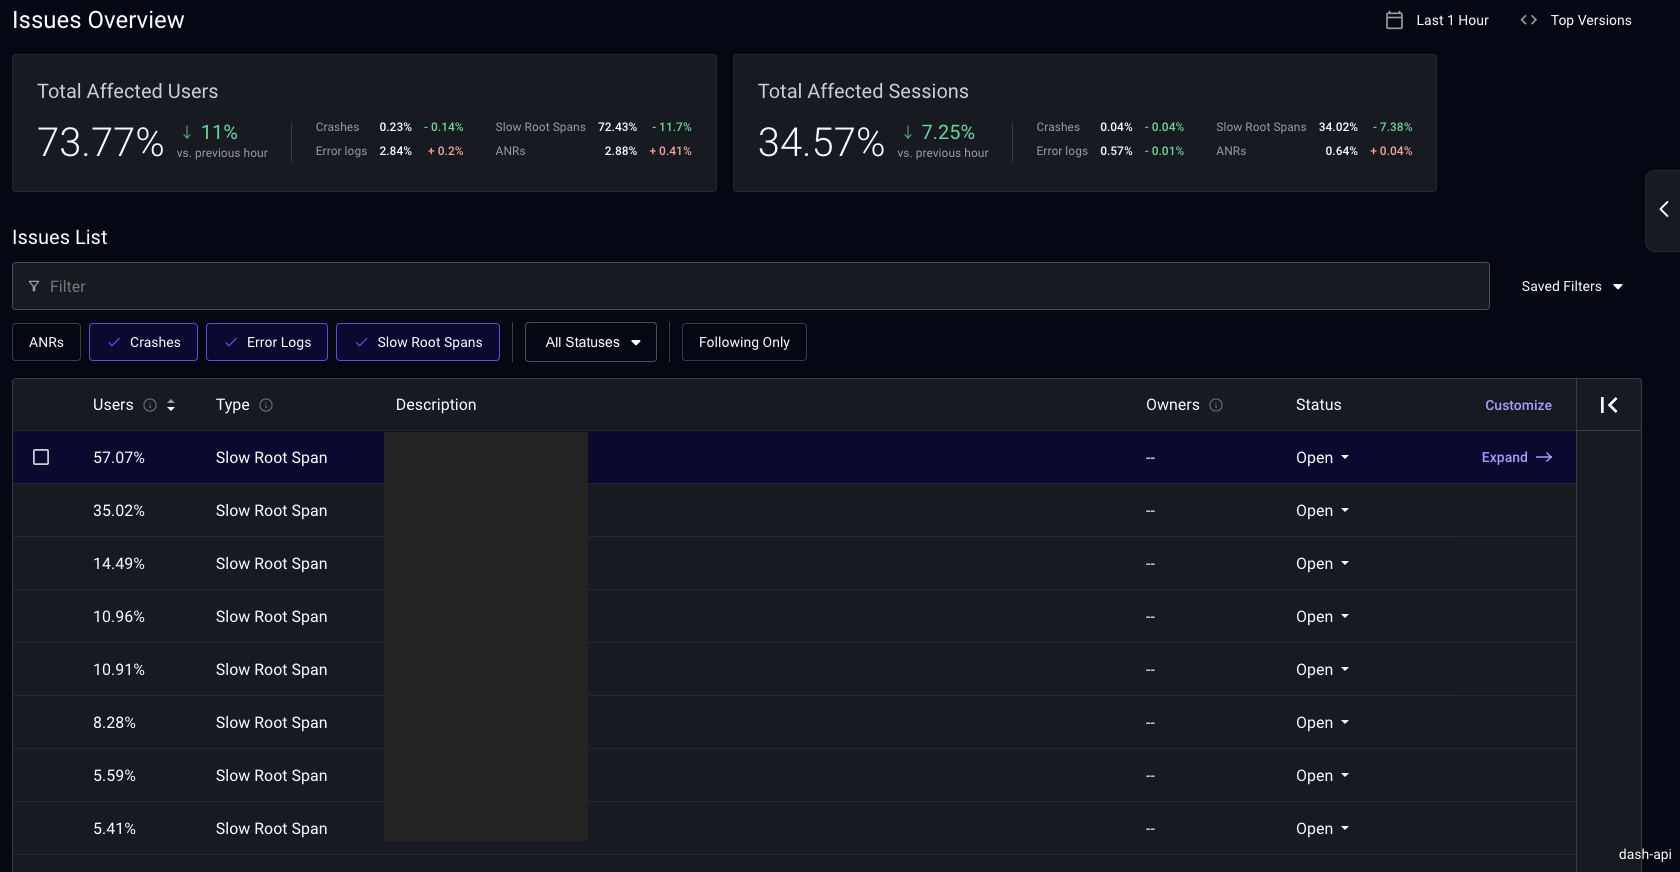Click the dash-api label
1680x872 pixels.
click(1645, 854)
